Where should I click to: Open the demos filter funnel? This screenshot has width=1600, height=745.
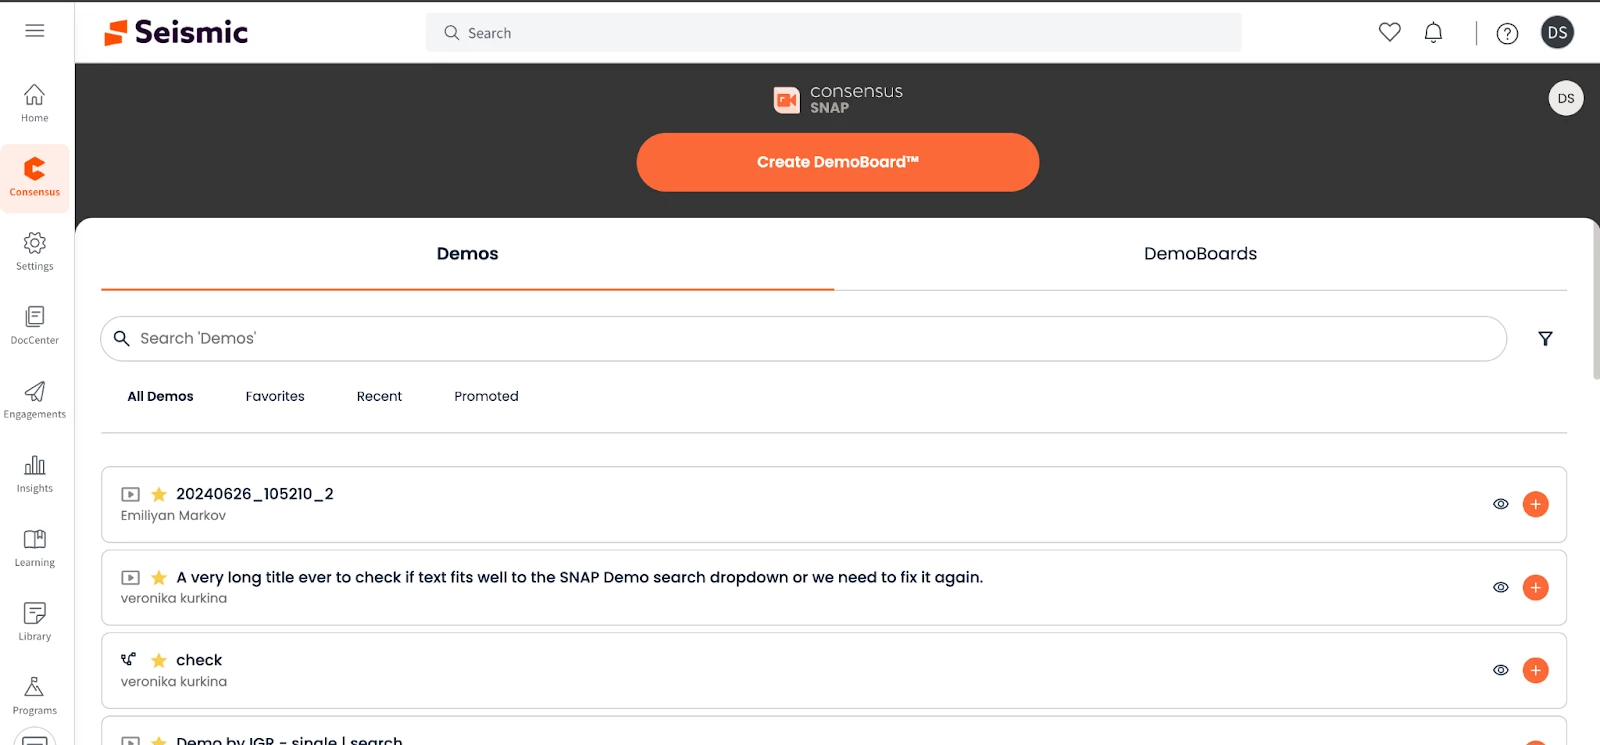point(1545,339)
